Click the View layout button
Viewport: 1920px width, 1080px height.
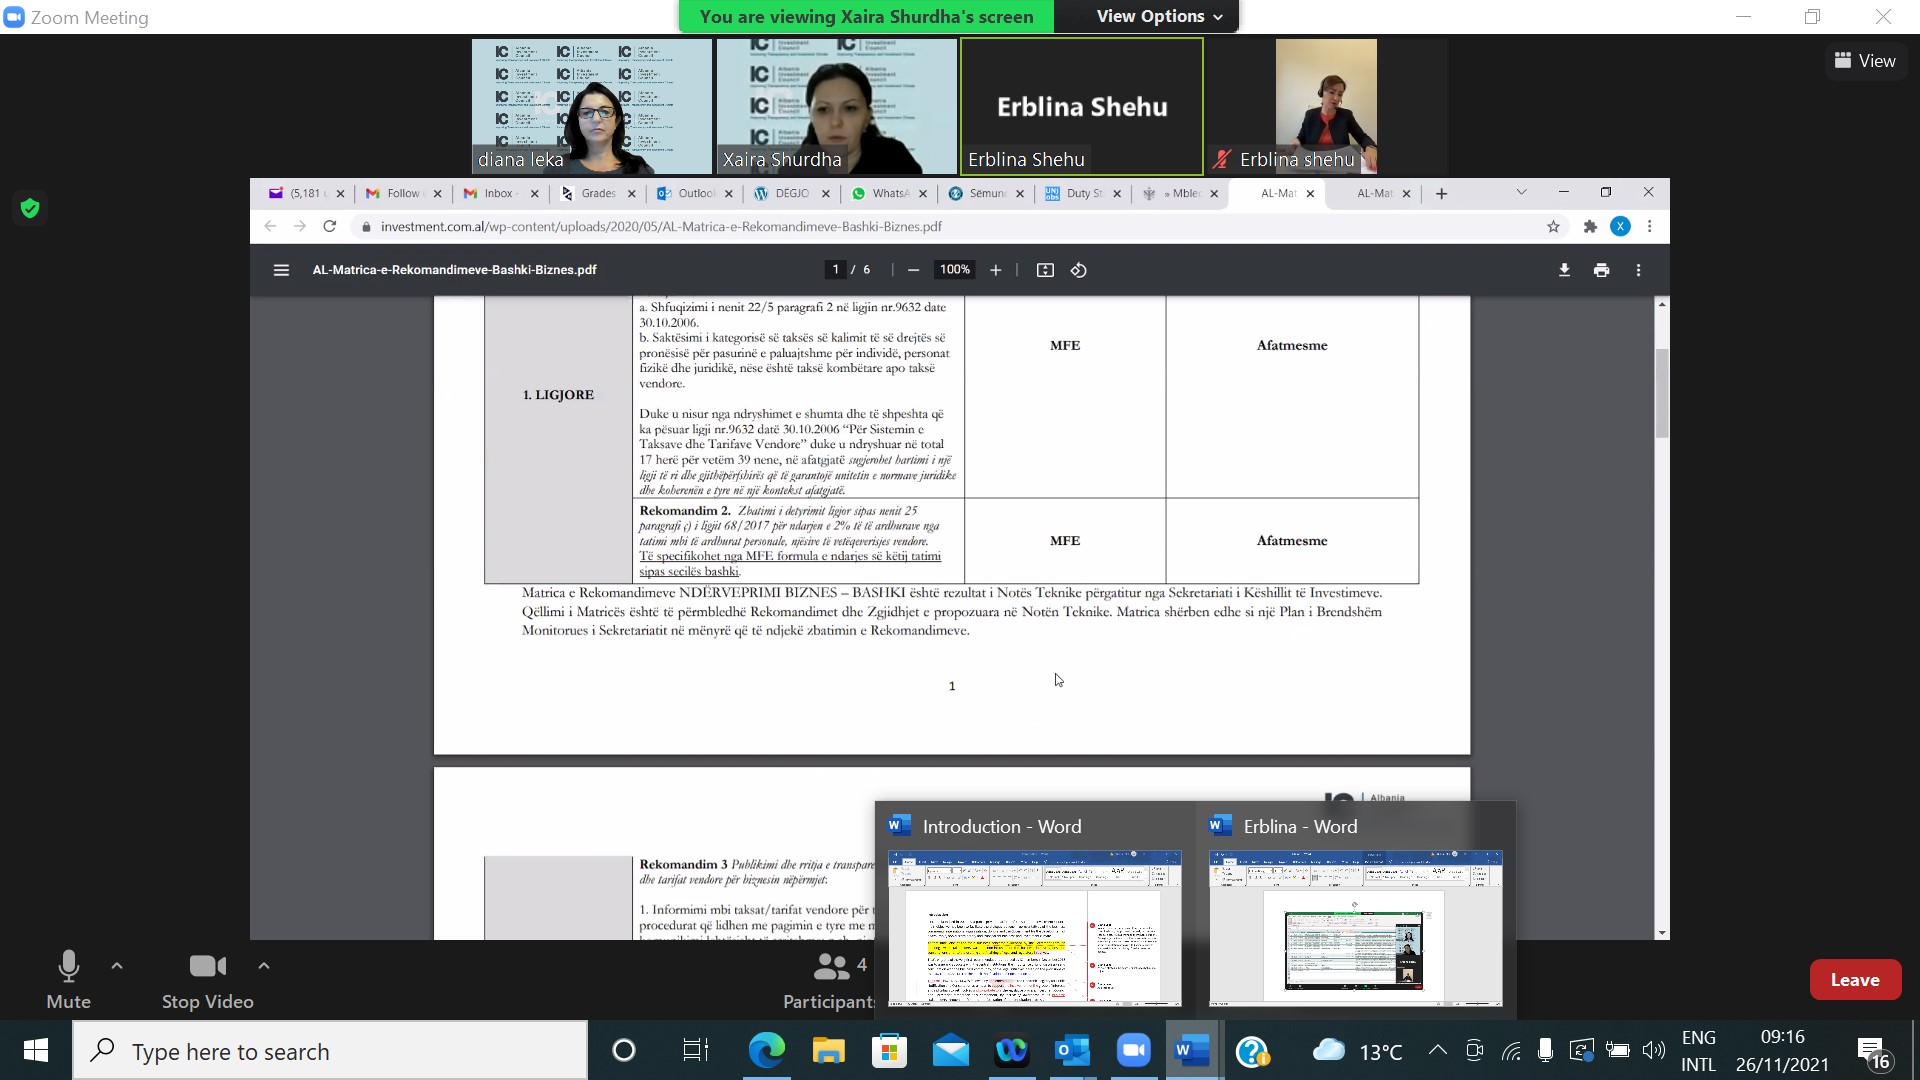(x=1865, y=61)
